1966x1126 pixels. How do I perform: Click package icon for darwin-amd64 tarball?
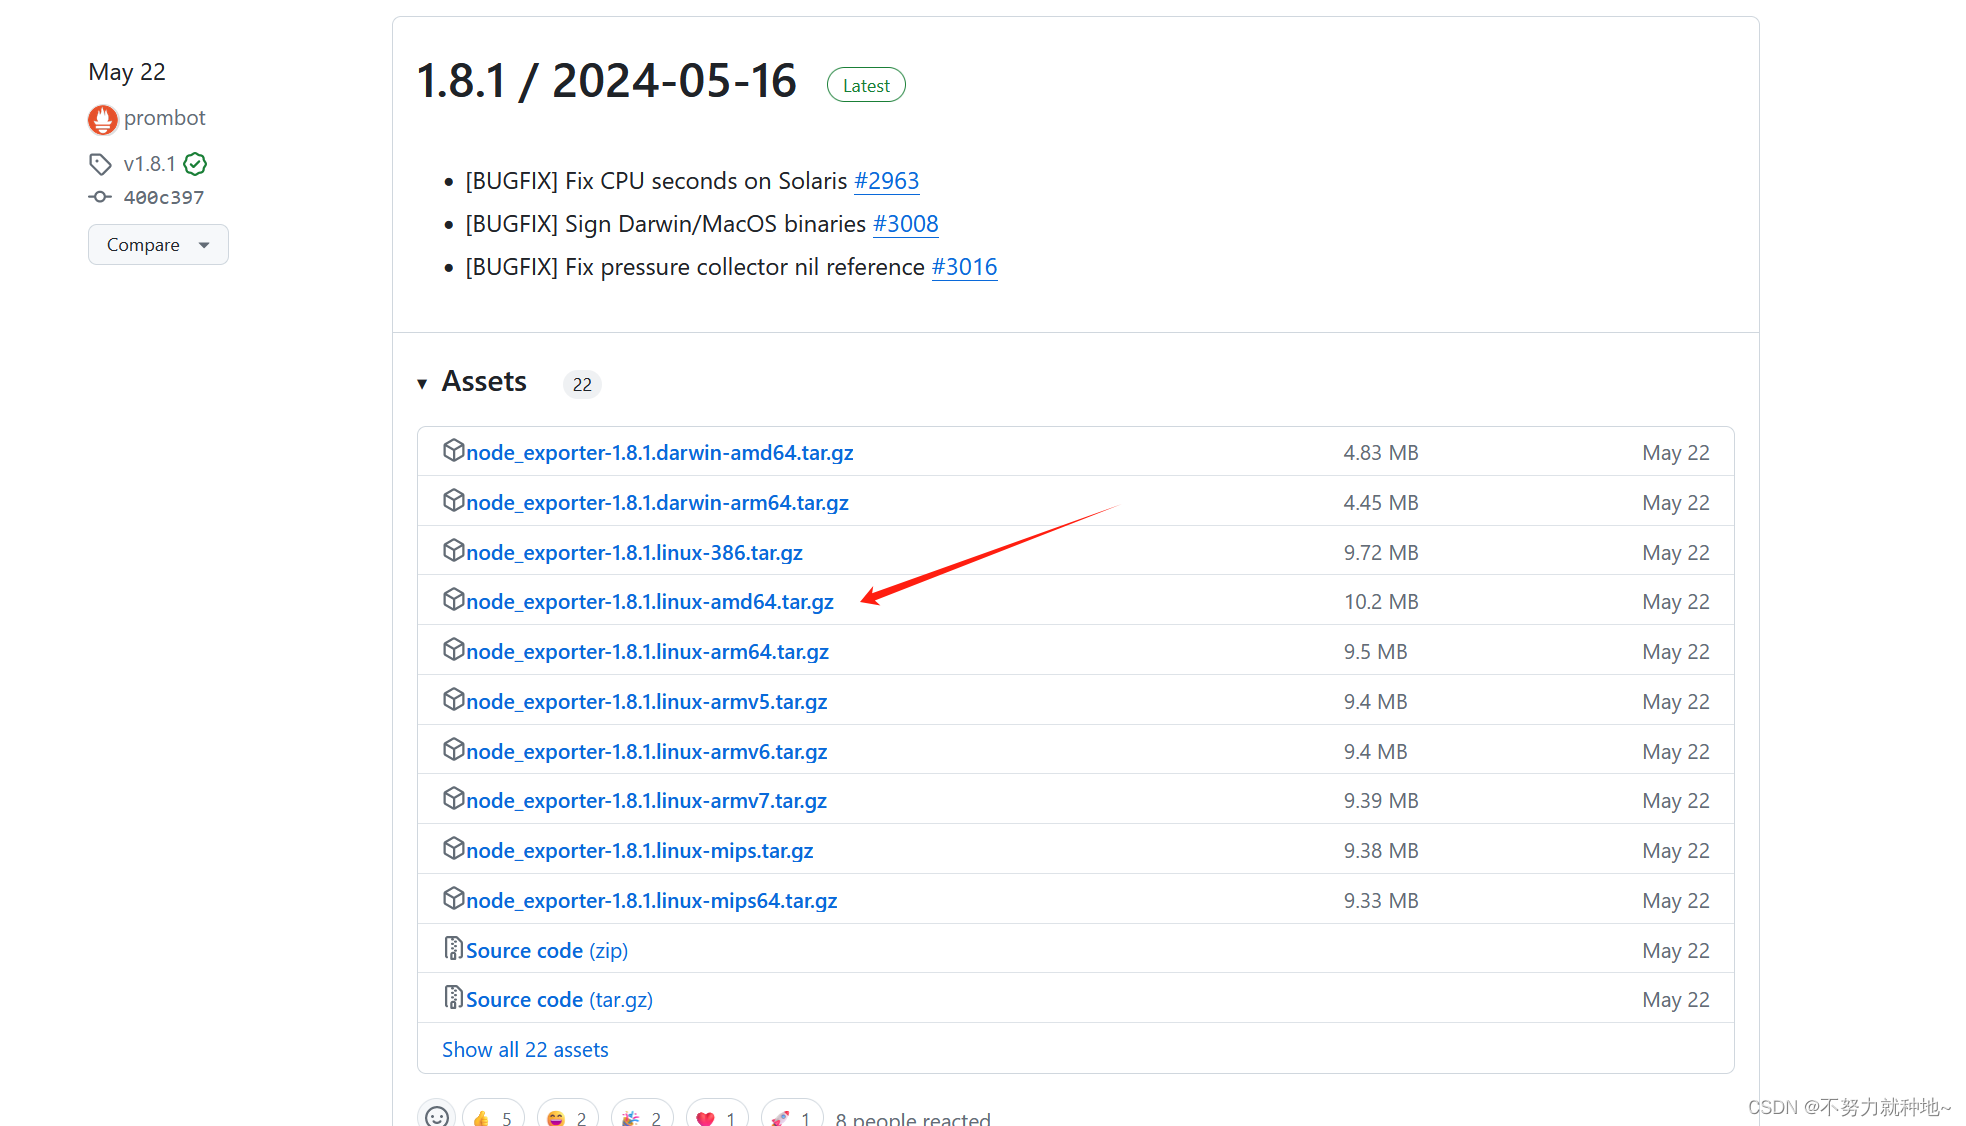click(x=453, y=451)
